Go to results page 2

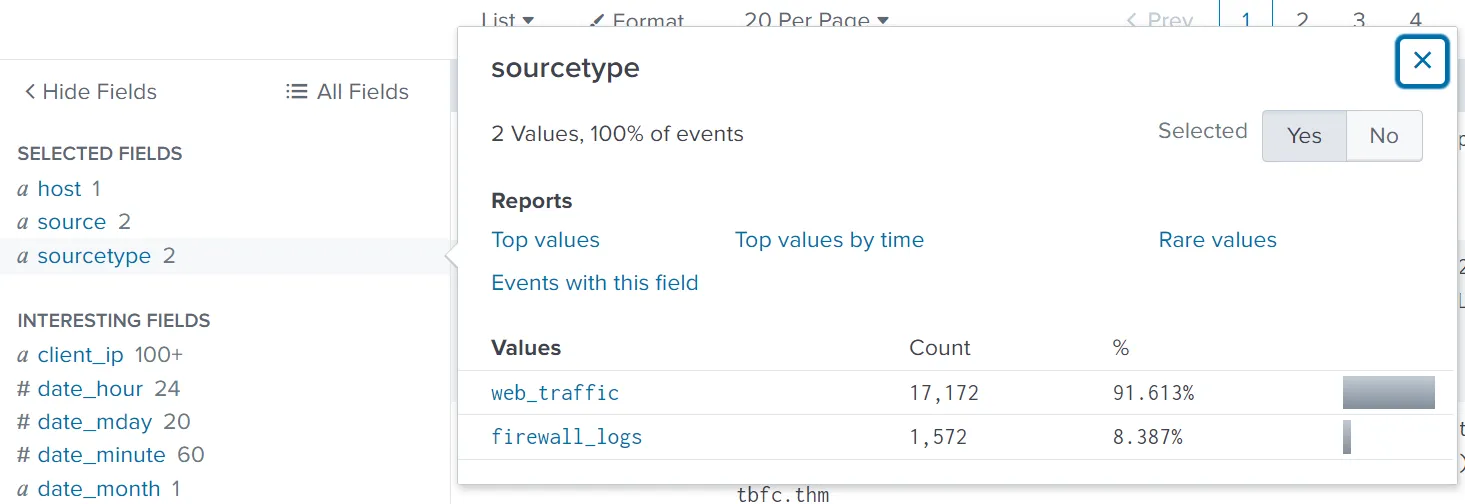tap(1302, 20)
